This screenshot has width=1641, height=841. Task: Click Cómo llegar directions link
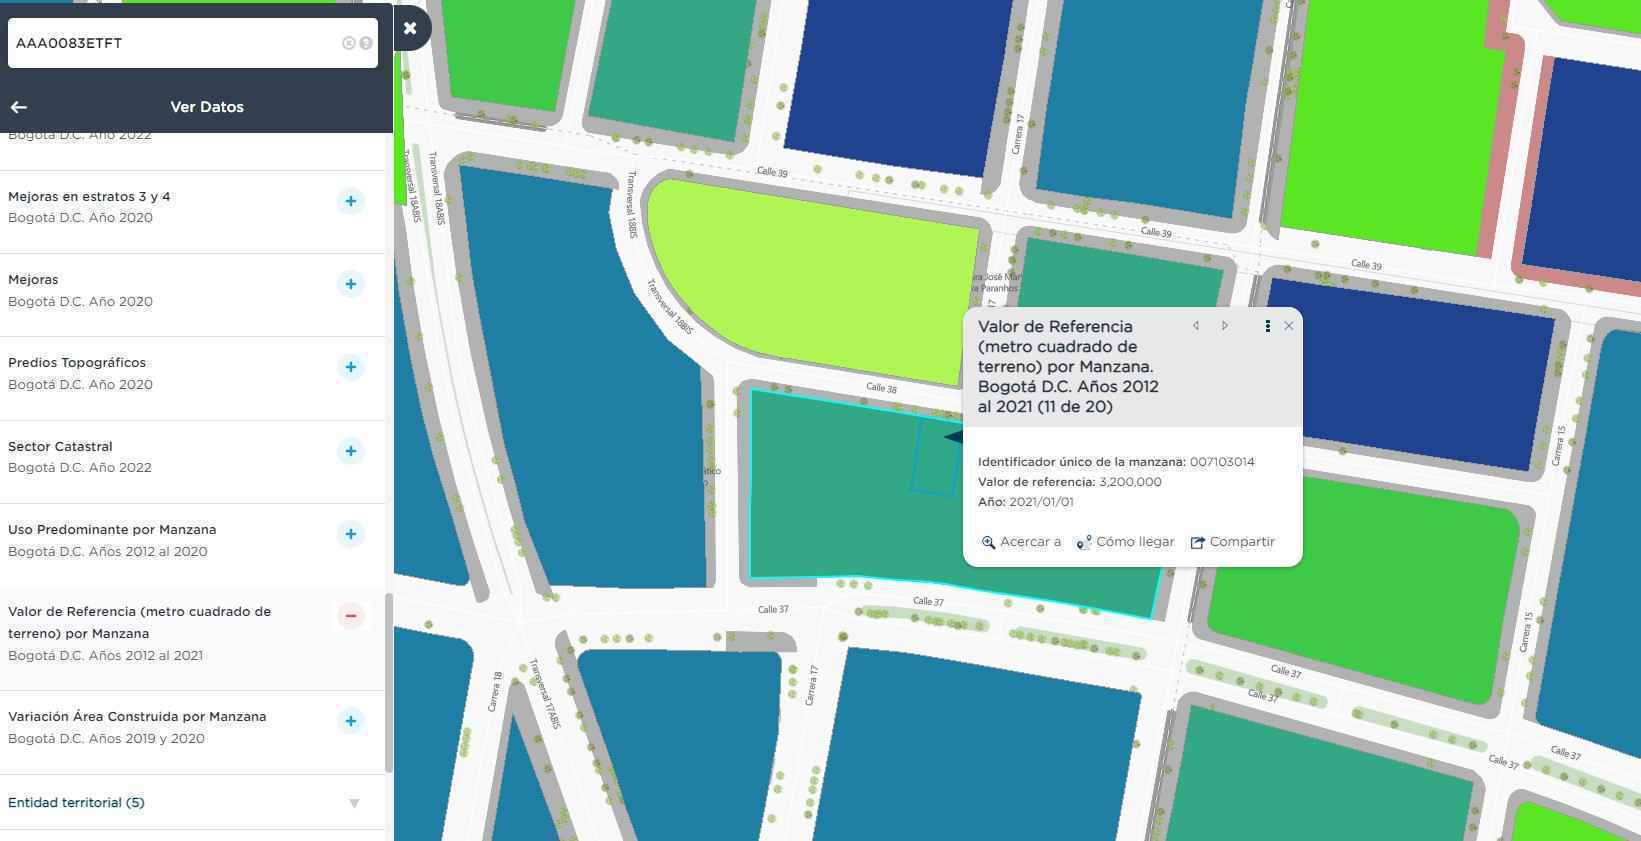pos(1125,542)
